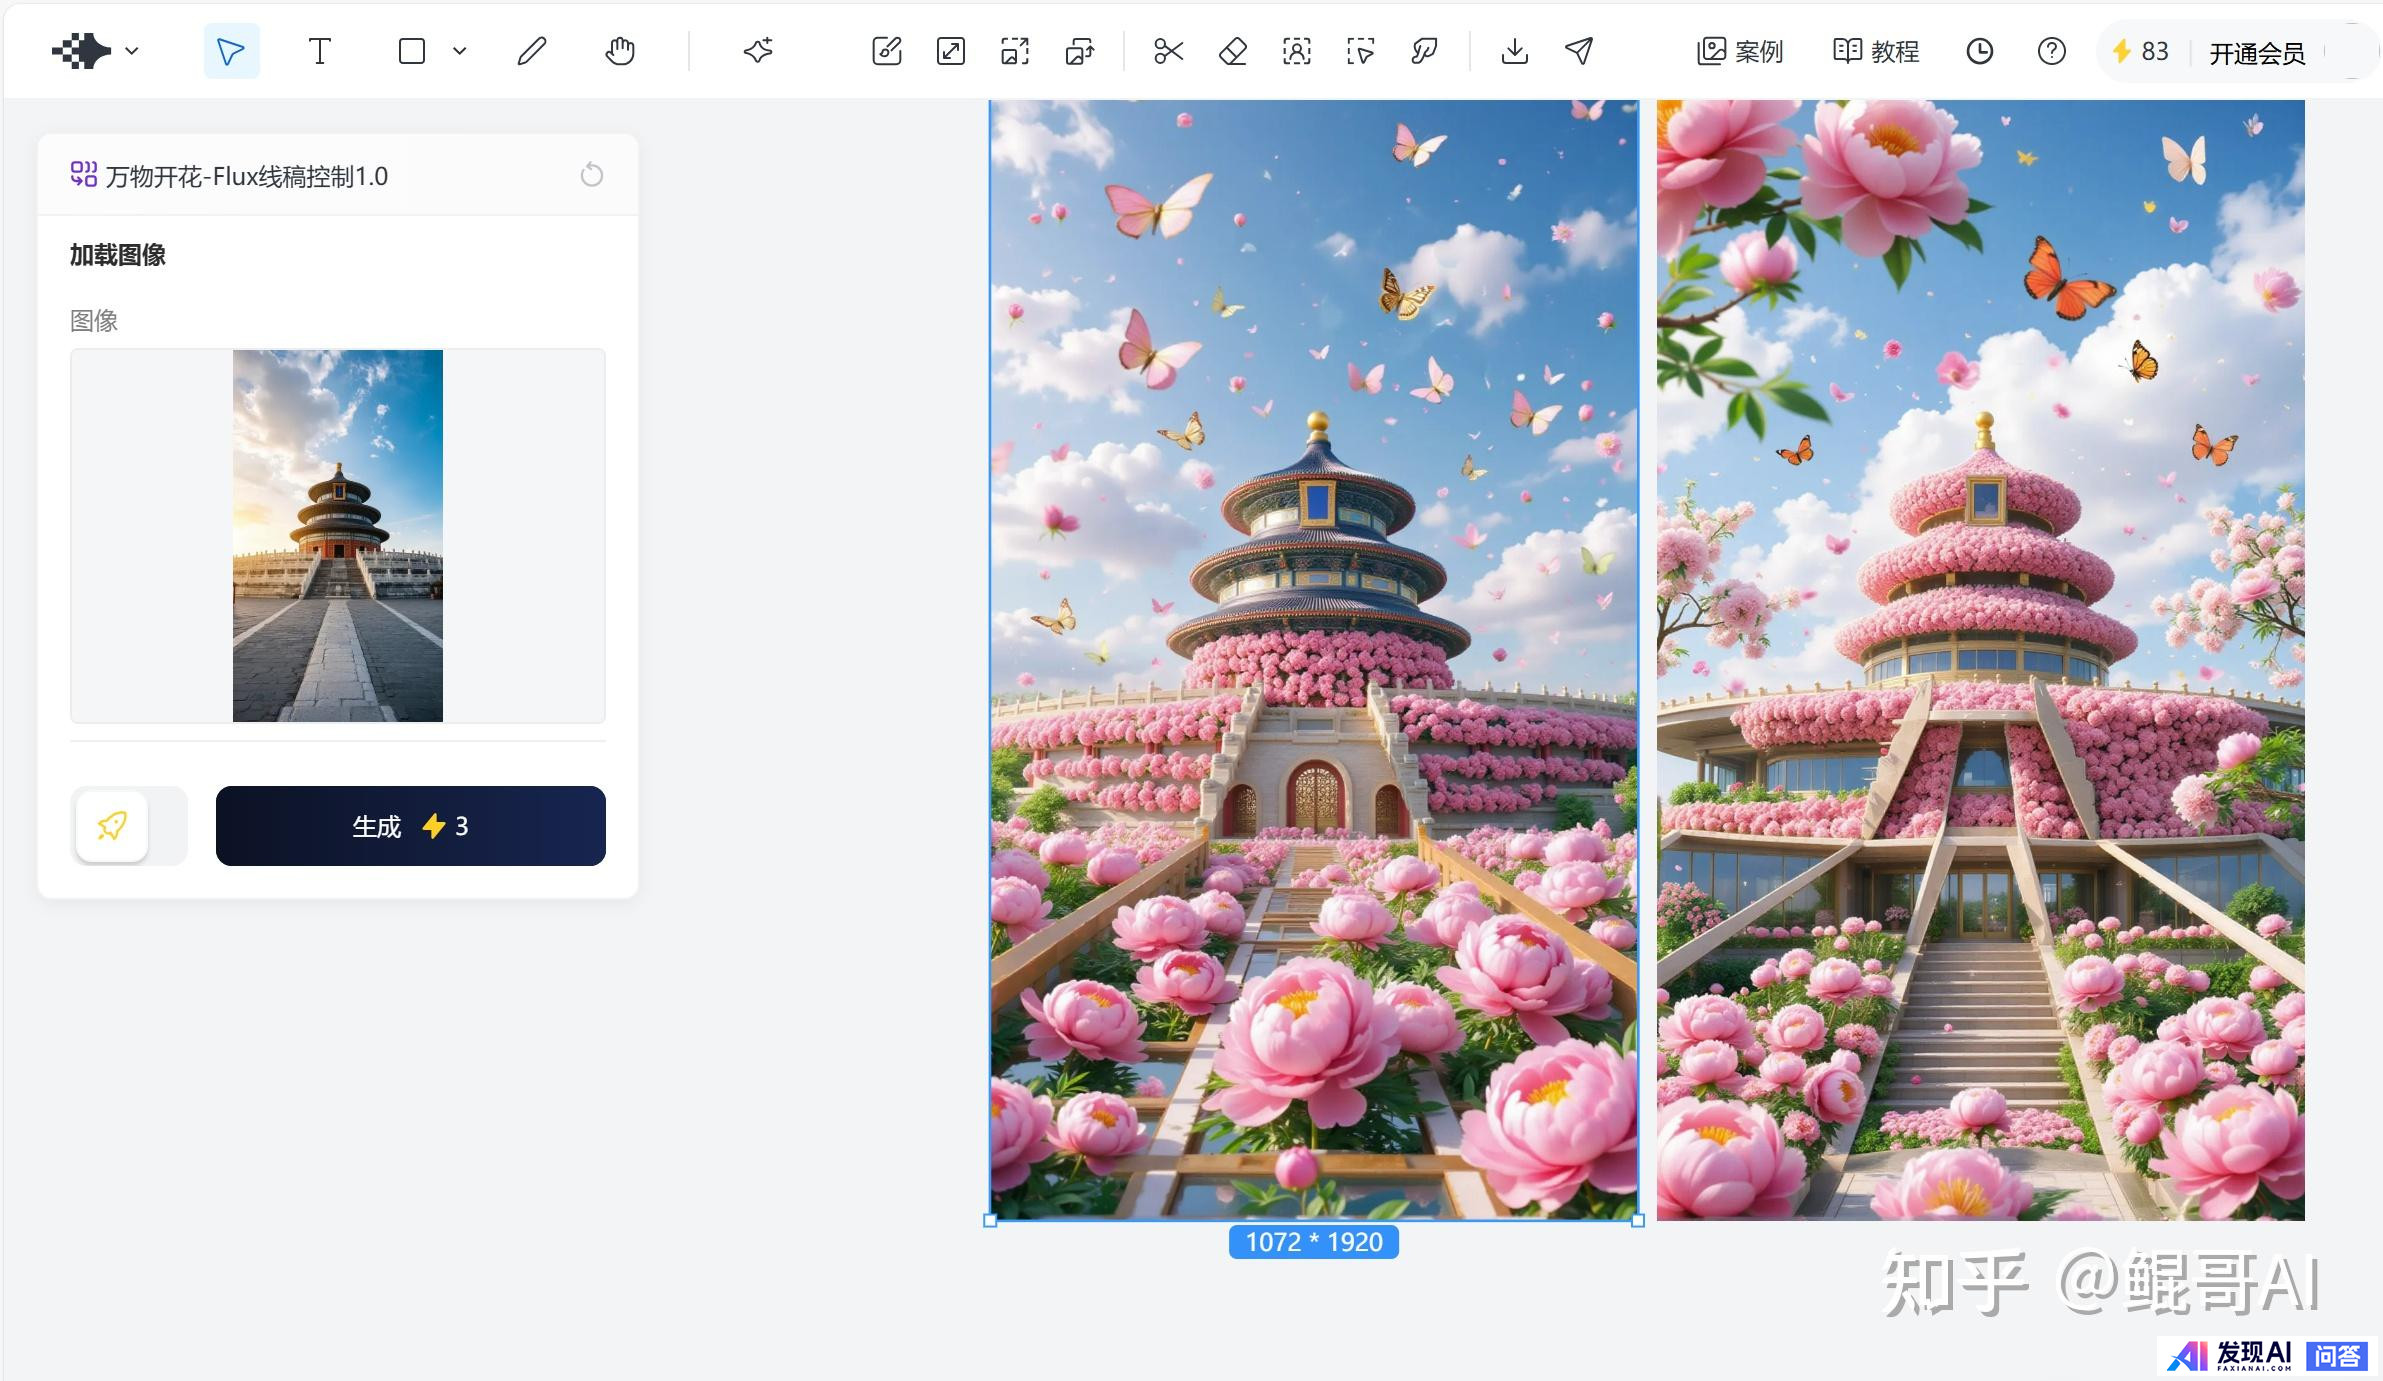Select the scissors cutout tool
Viewport: 2383px width, 1381px height.
1168,51
